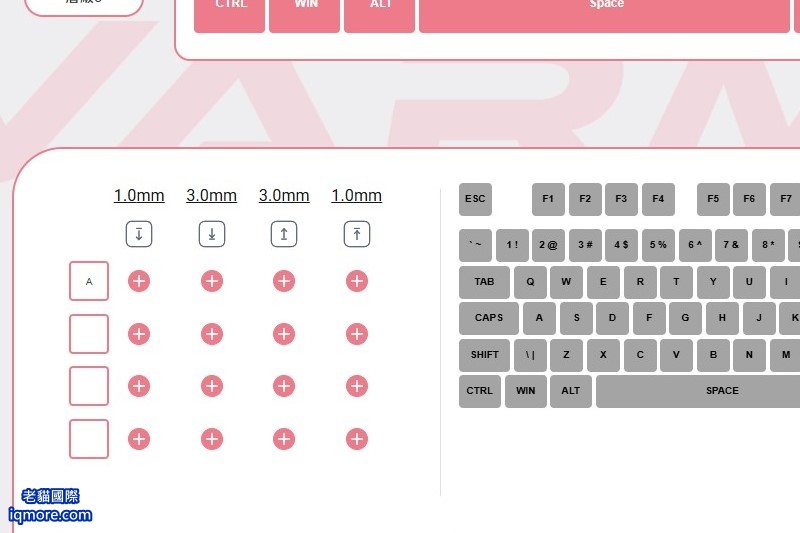Click the first press-down bottom icon under 1.0mm
This screenshot has height=533, width=800.
139,234
